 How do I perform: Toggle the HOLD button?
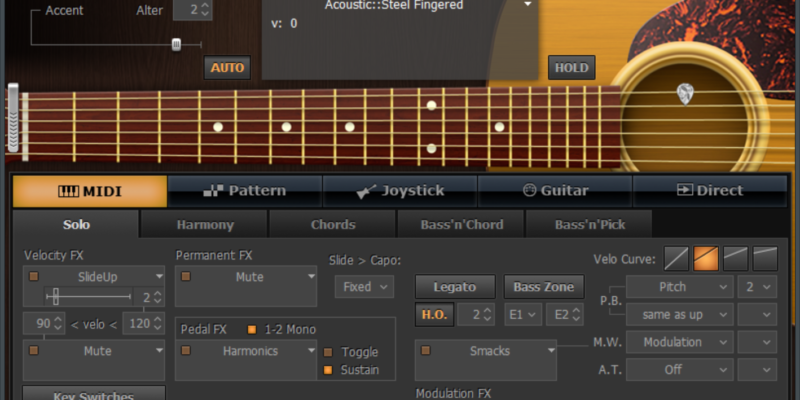click(x=571, y=68)
